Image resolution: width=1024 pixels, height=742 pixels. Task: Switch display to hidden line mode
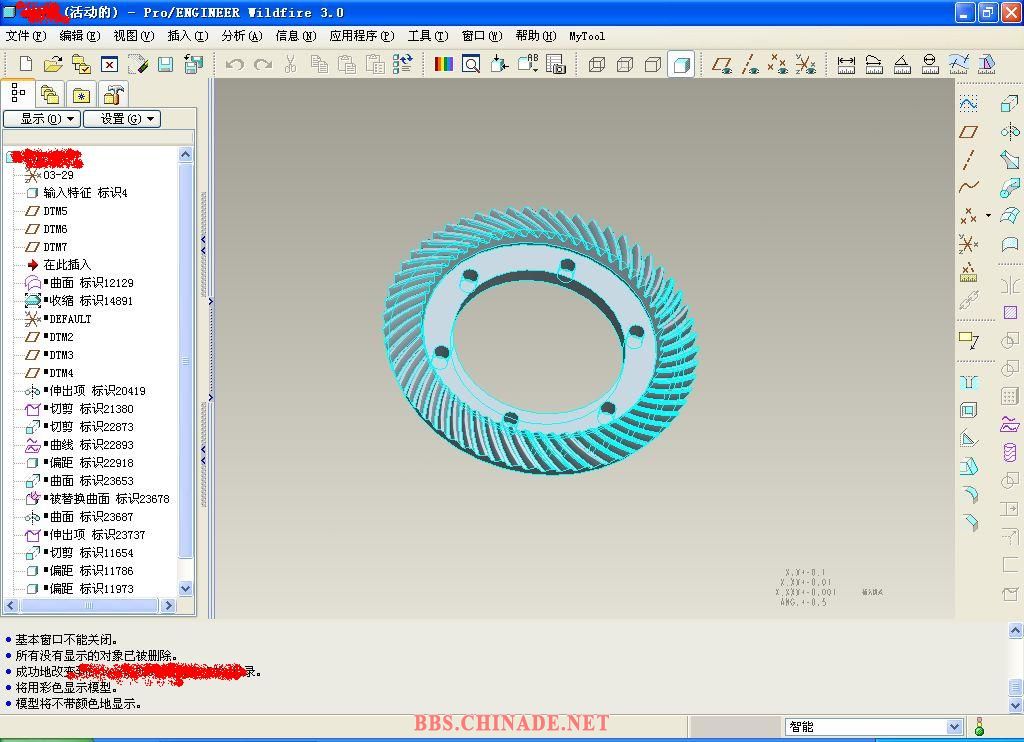[x=624, y=64]
